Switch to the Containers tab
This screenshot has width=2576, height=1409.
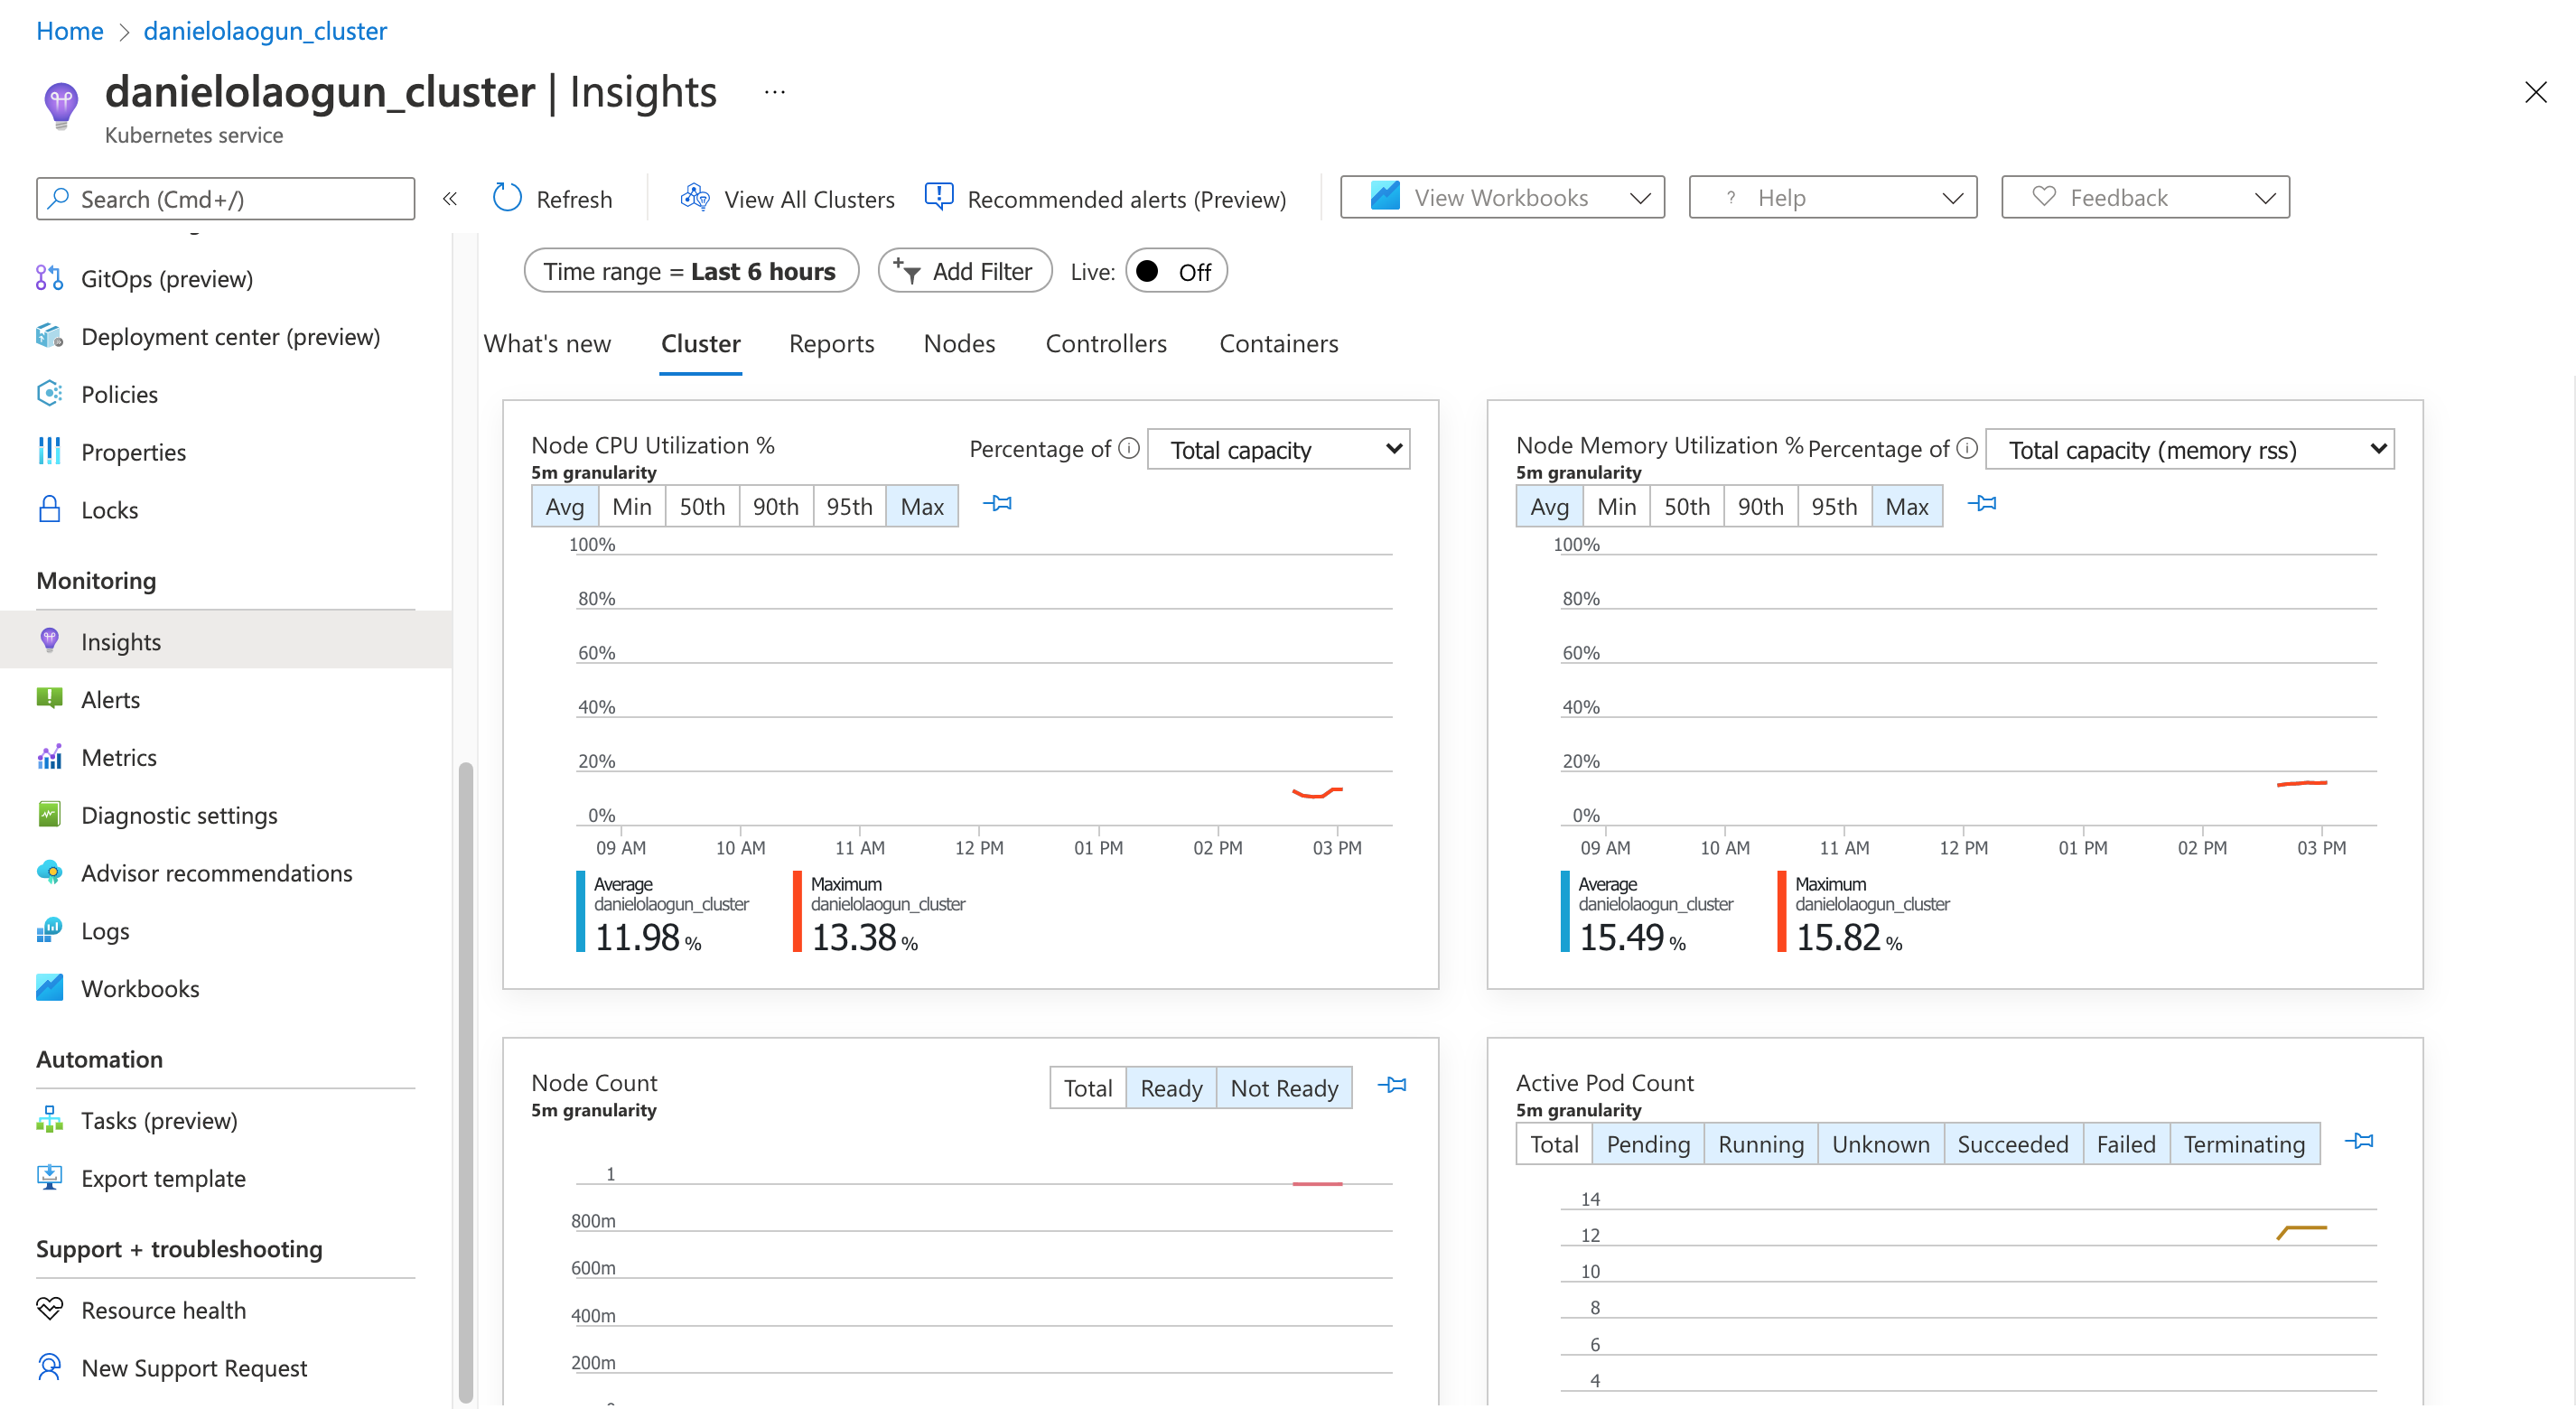pyautogui.click(x=1278, y=343)
